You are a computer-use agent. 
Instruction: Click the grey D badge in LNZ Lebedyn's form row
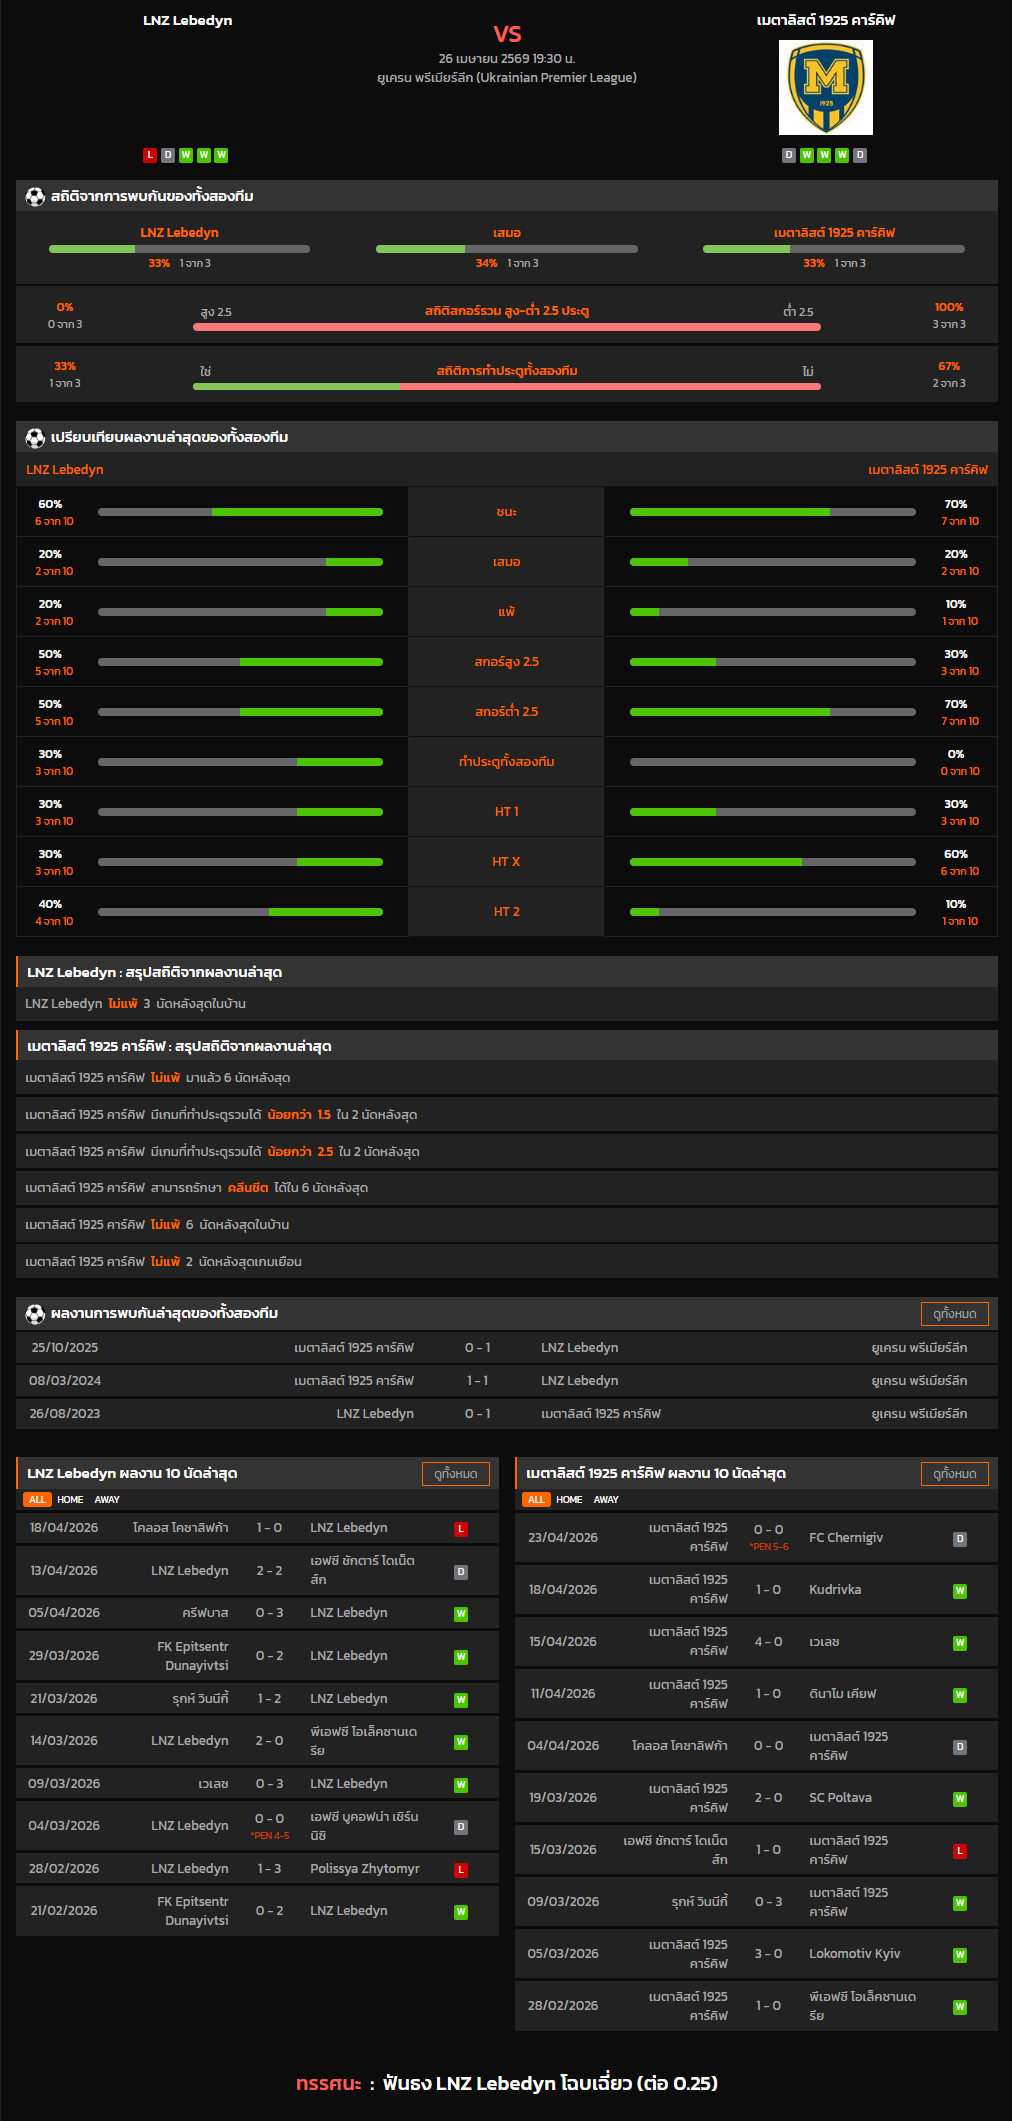coord(168,155)
